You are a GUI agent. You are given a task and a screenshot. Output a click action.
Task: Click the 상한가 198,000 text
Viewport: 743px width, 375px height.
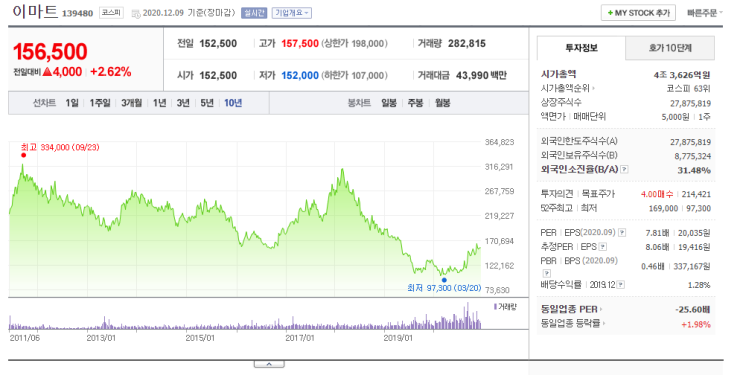(x=354, y=44)
